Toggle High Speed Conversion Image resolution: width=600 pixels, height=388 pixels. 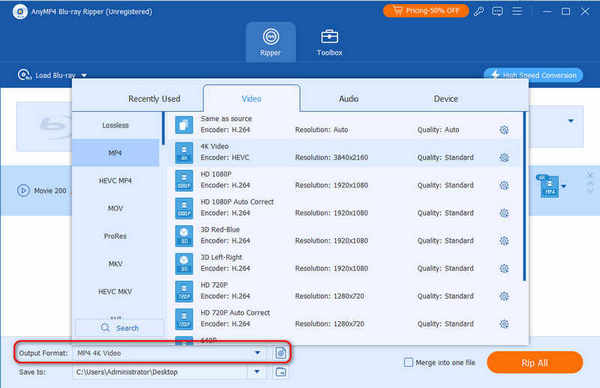(533, 75)
